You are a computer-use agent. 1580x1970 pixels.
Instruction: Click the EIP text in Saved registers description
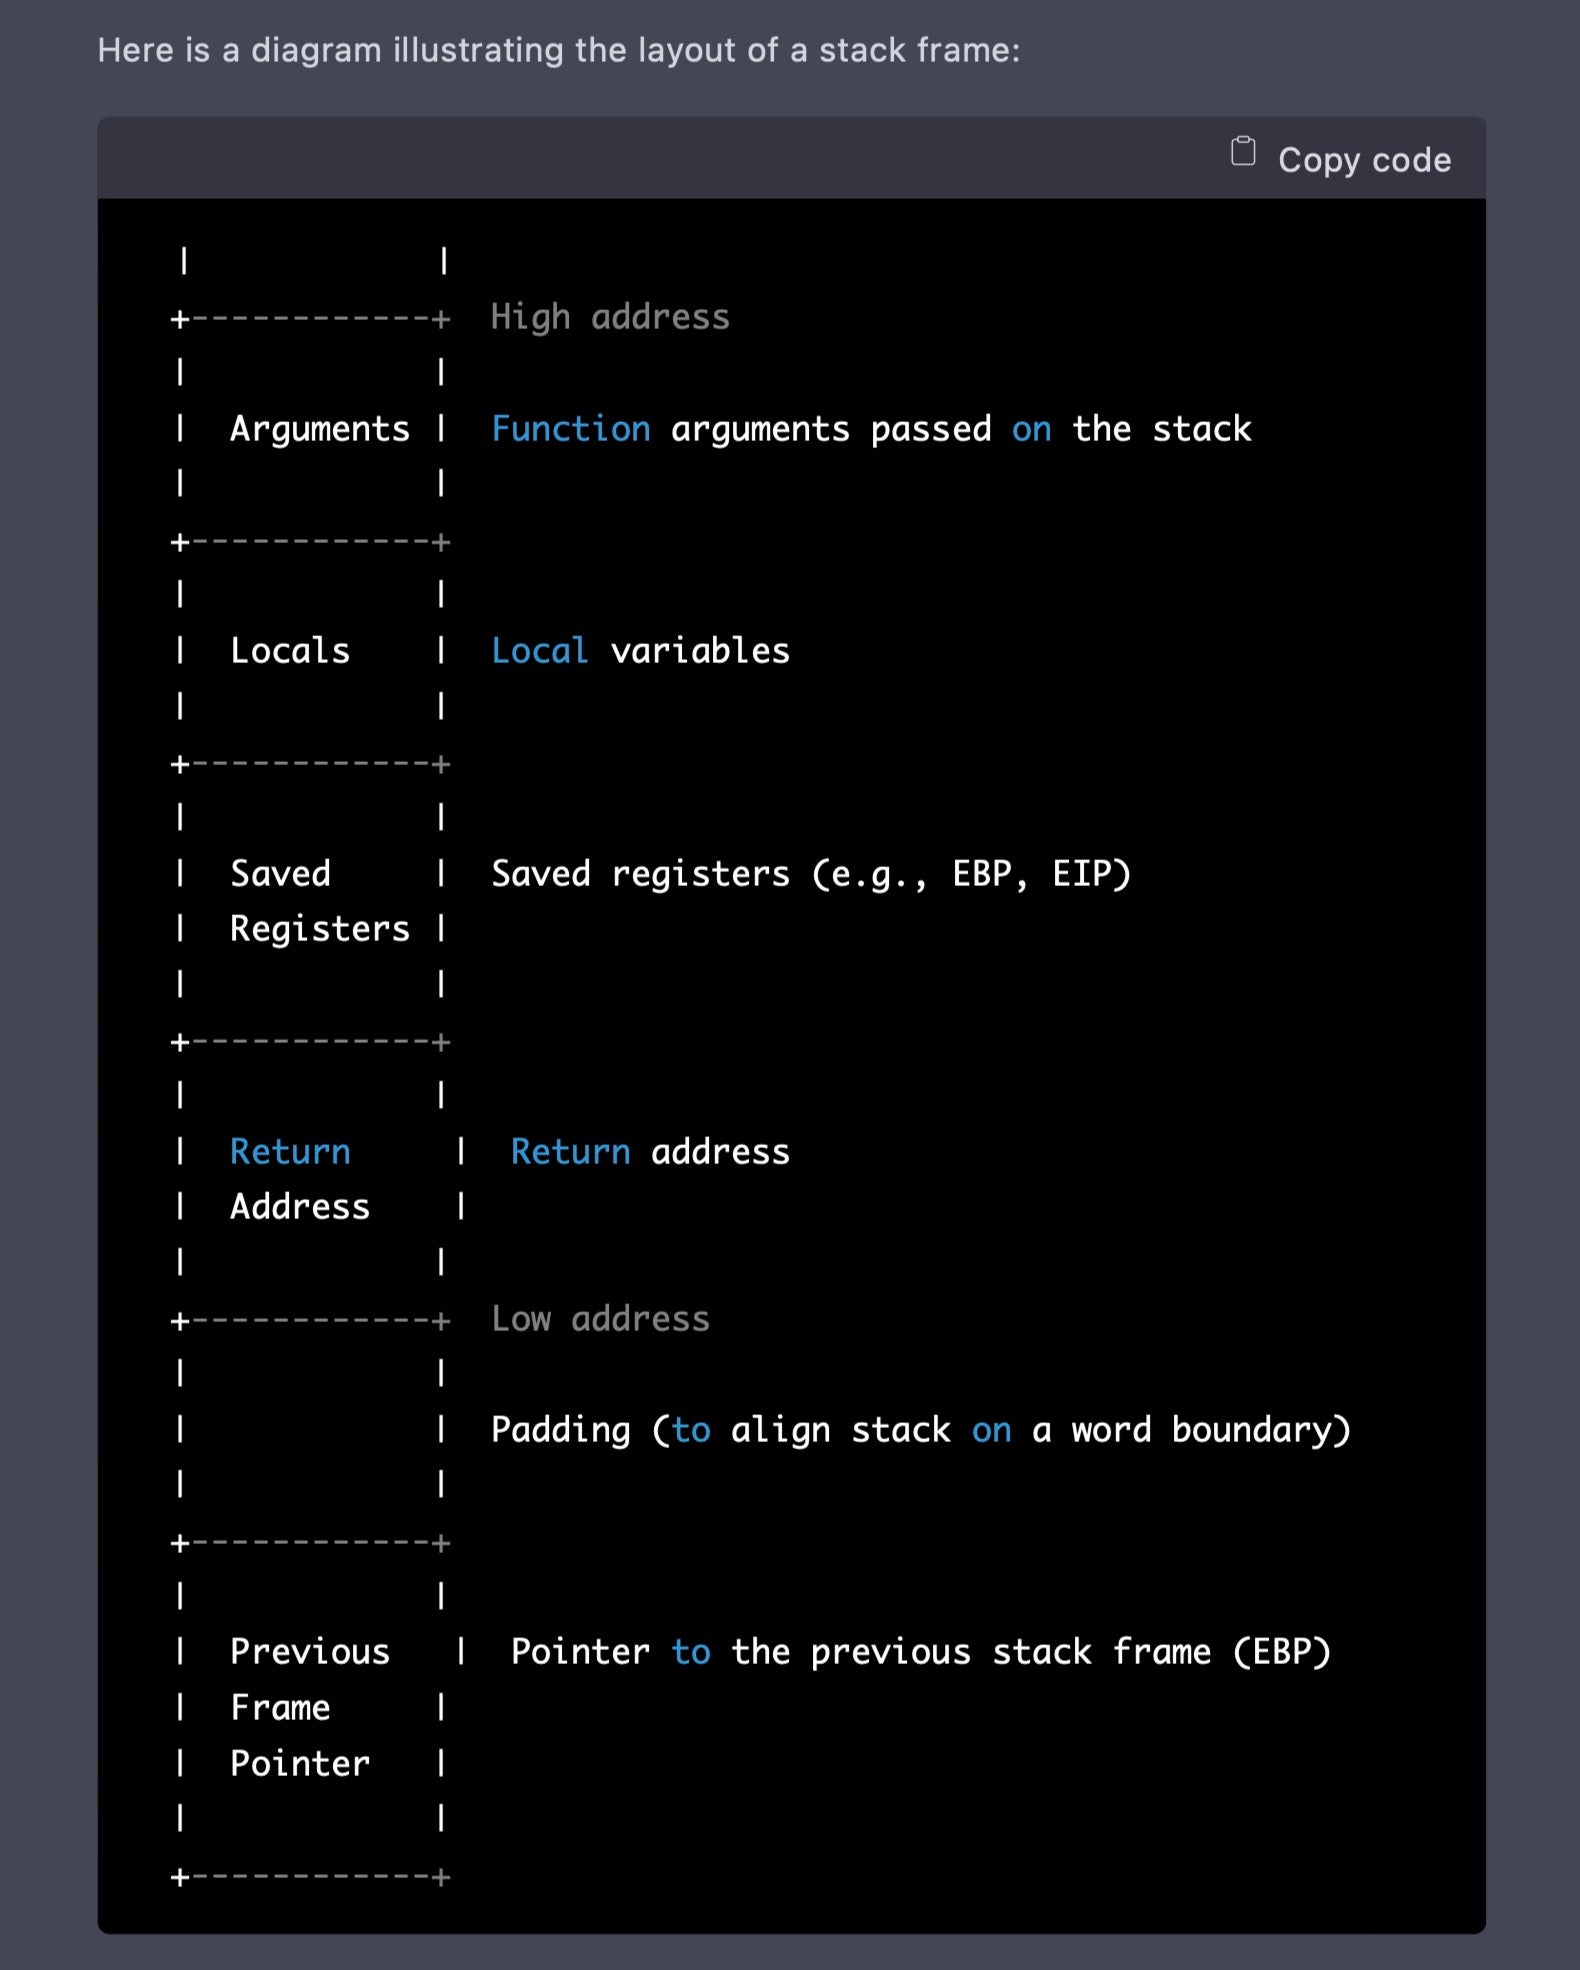tap(1090, 874)
